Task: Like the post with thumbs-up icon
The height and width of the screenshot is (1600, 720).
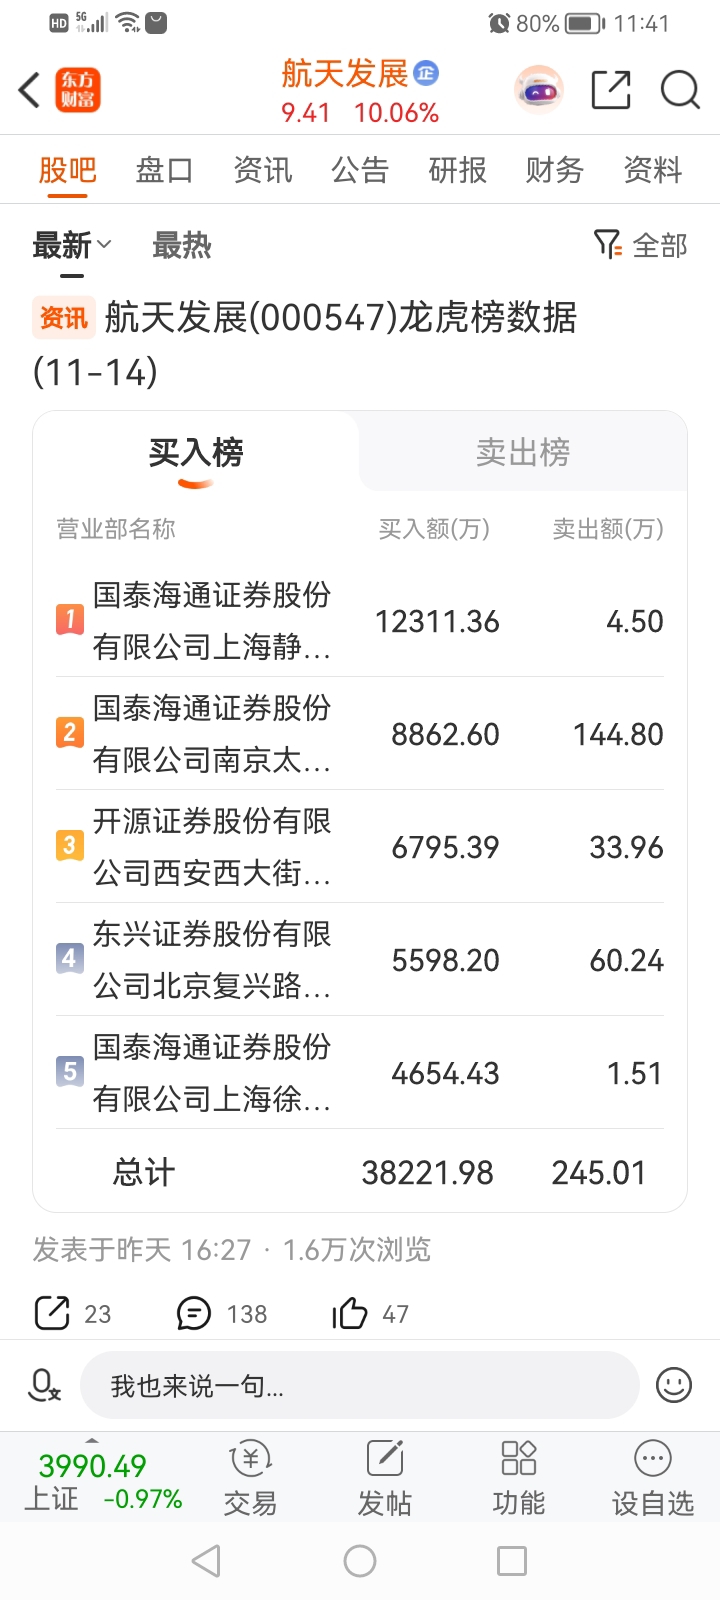Action: click(350, 1313)
